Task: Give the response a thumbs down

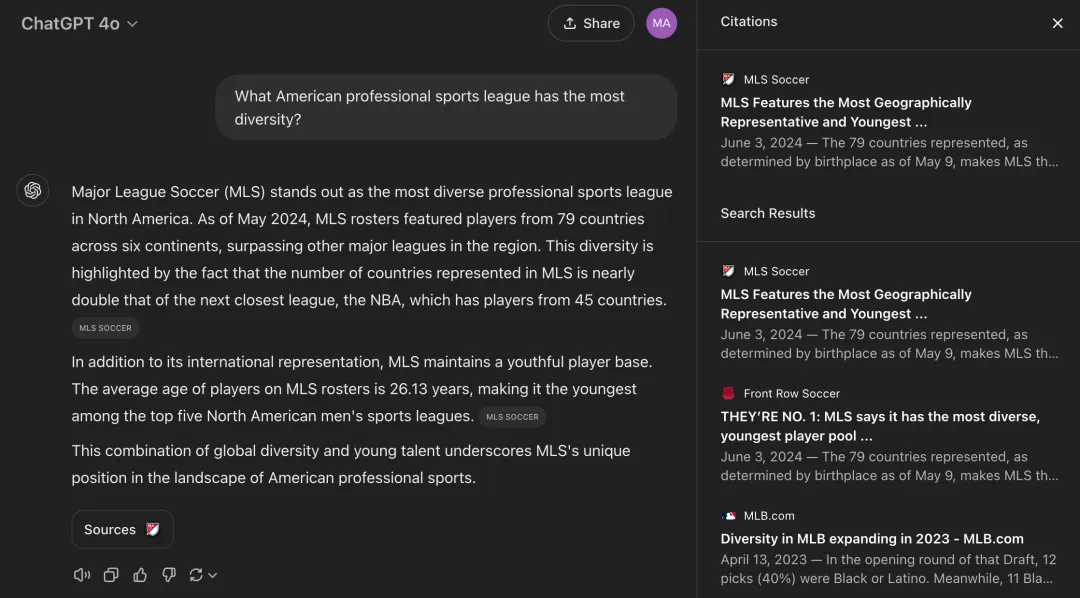Action: 169,575
